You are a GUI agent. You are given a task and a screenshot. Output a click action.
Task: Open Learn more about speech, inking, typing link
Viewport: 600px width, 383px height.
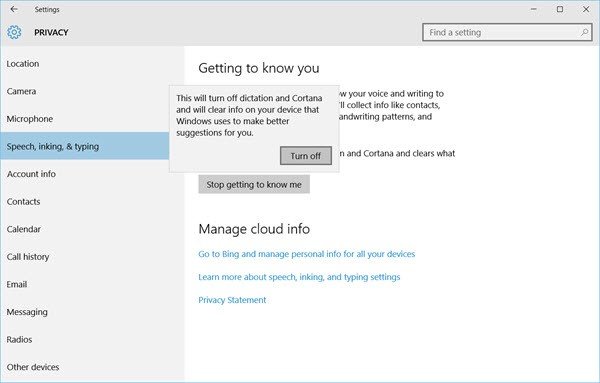(299, 277)
